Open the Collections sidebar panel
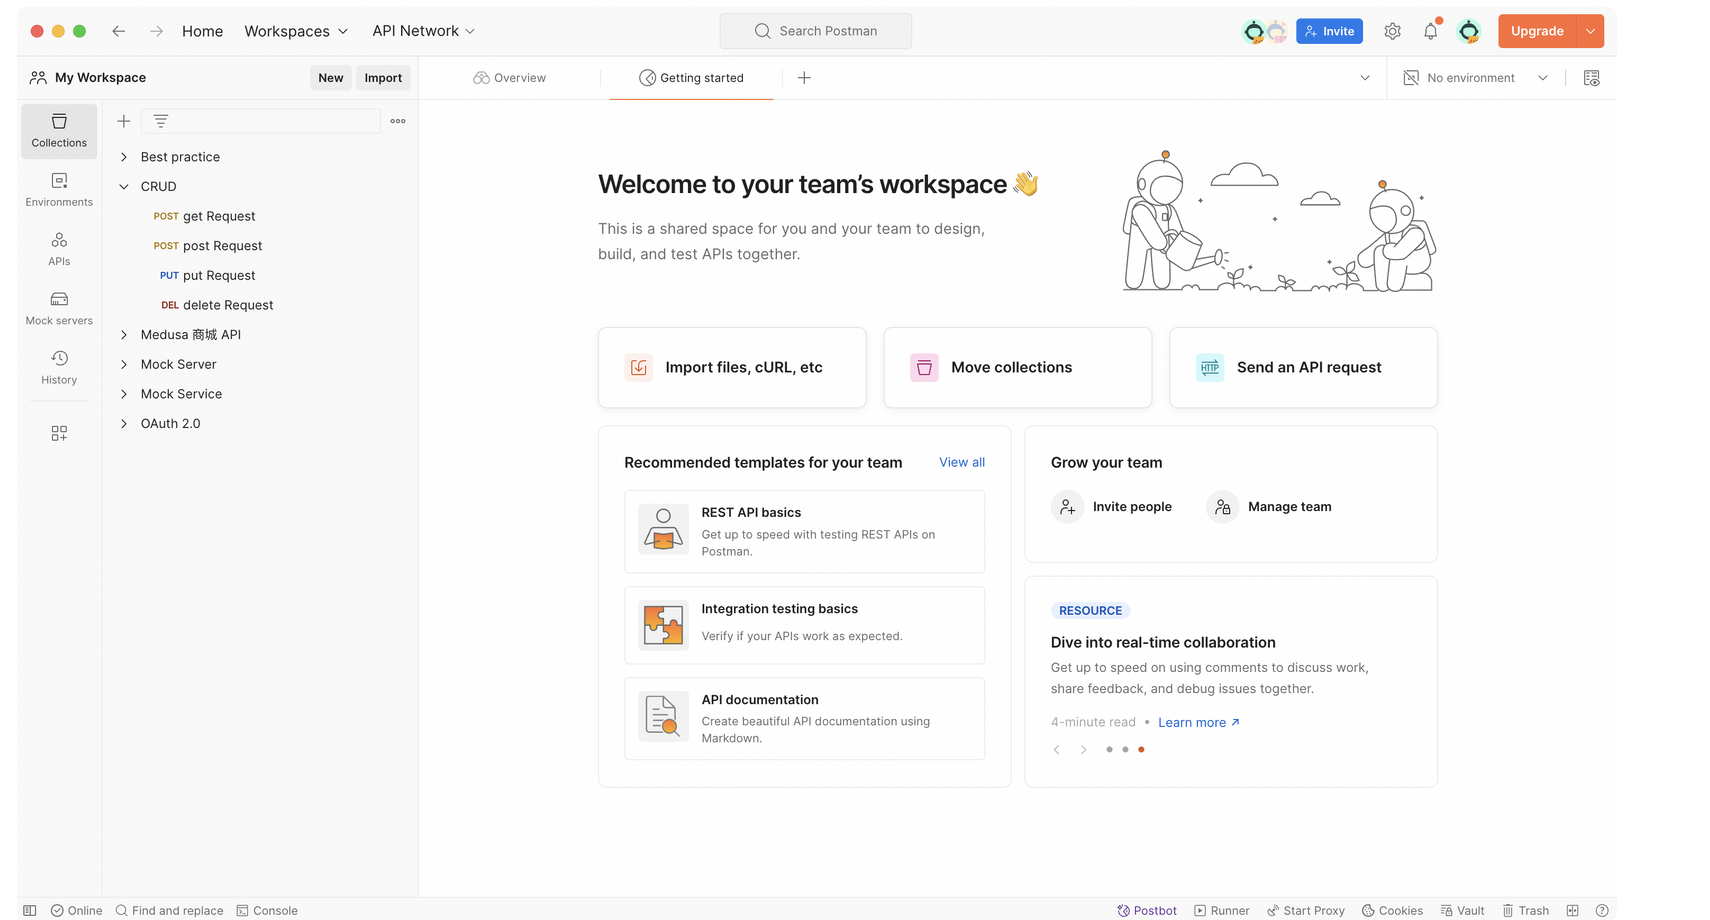 coord(59,131)
